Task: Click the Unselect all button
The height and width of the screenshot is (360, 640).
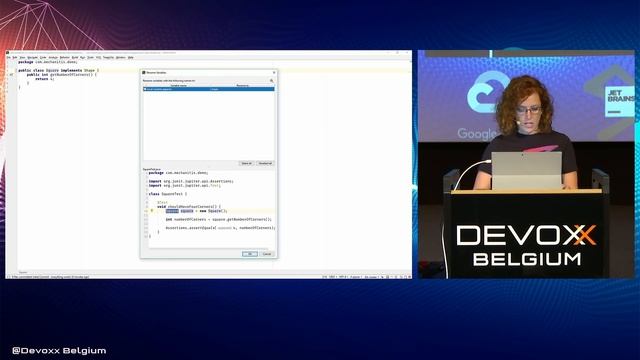Action: coord(265,163)
